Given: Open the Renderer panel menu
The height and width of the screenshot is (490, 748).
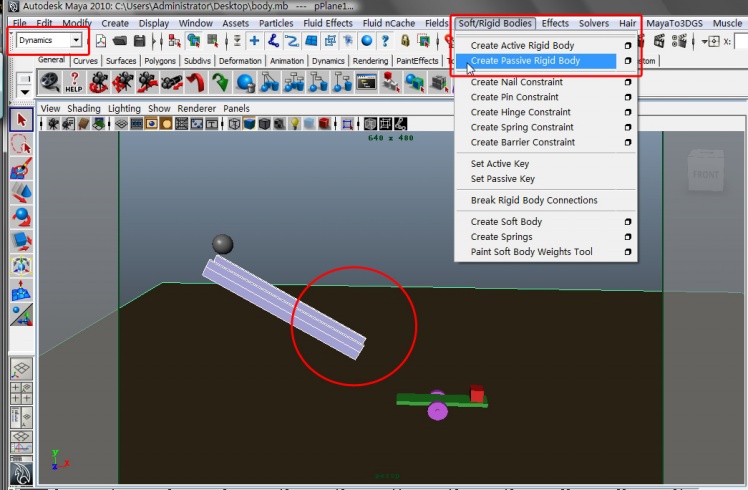Looking at the screenshot, I should 197,108.
